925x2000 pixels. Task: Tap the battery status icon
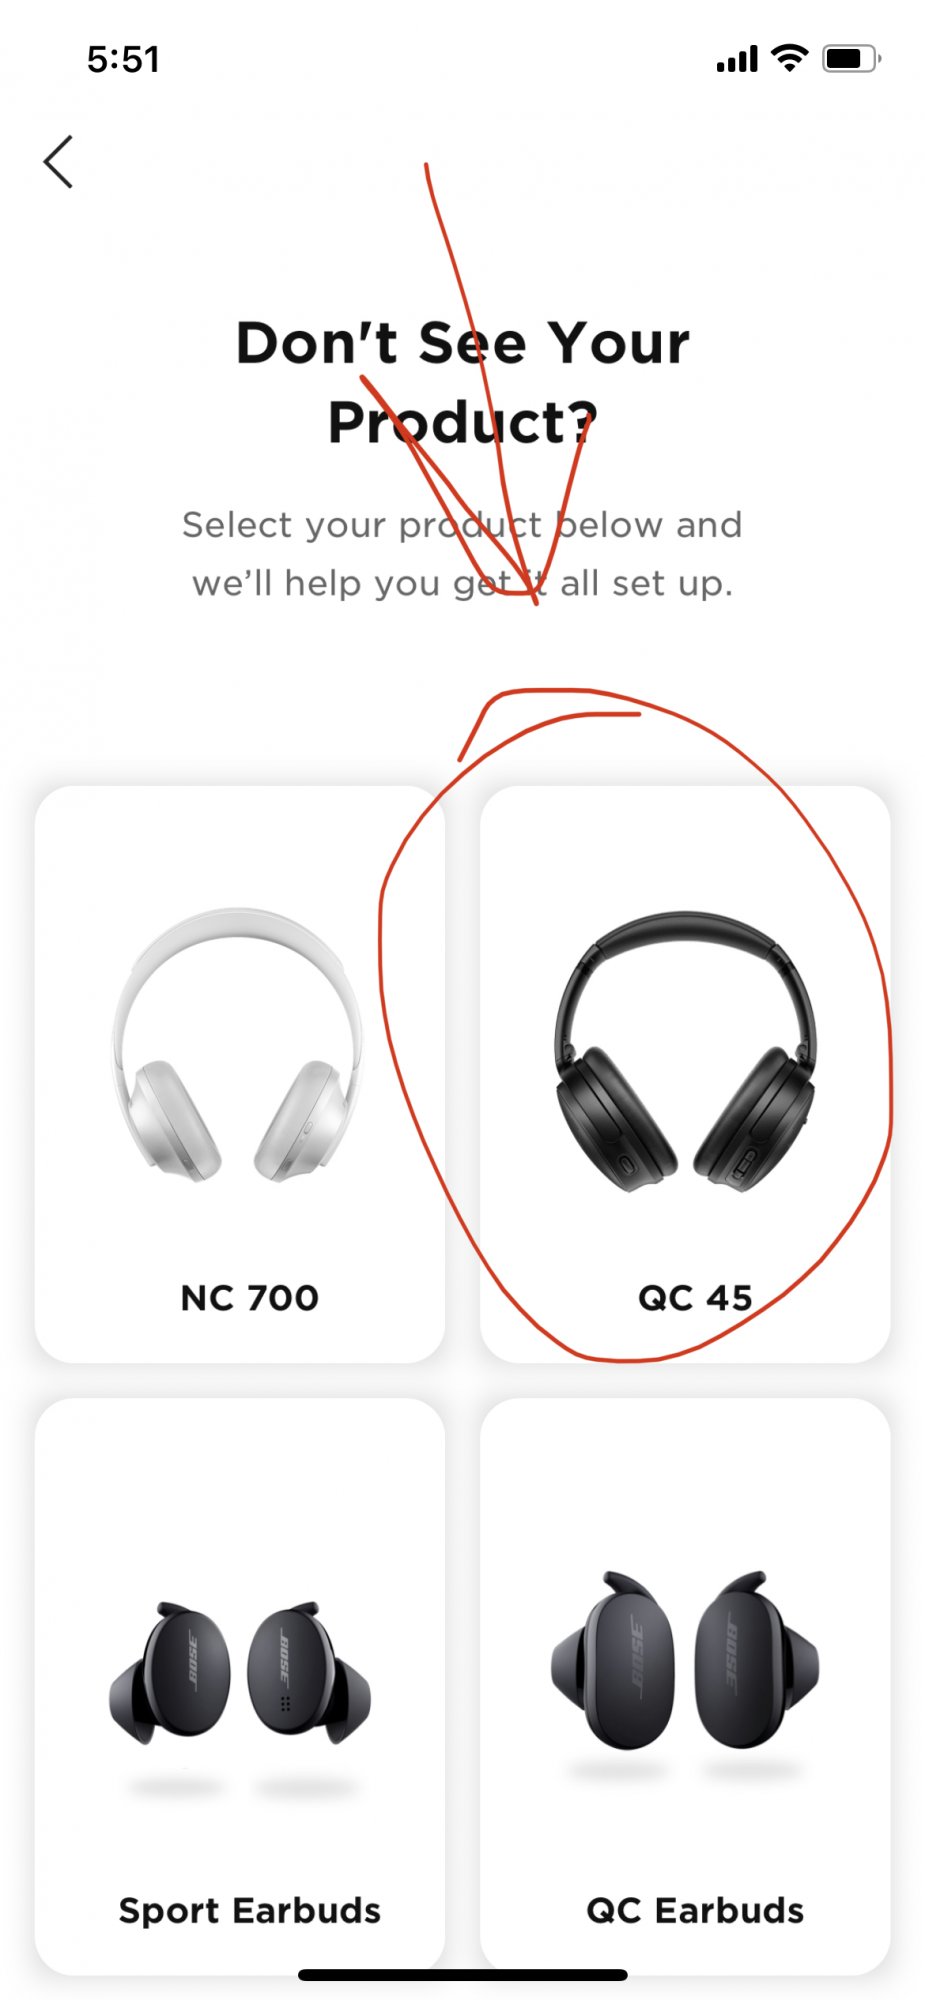[x=851, y=59]
